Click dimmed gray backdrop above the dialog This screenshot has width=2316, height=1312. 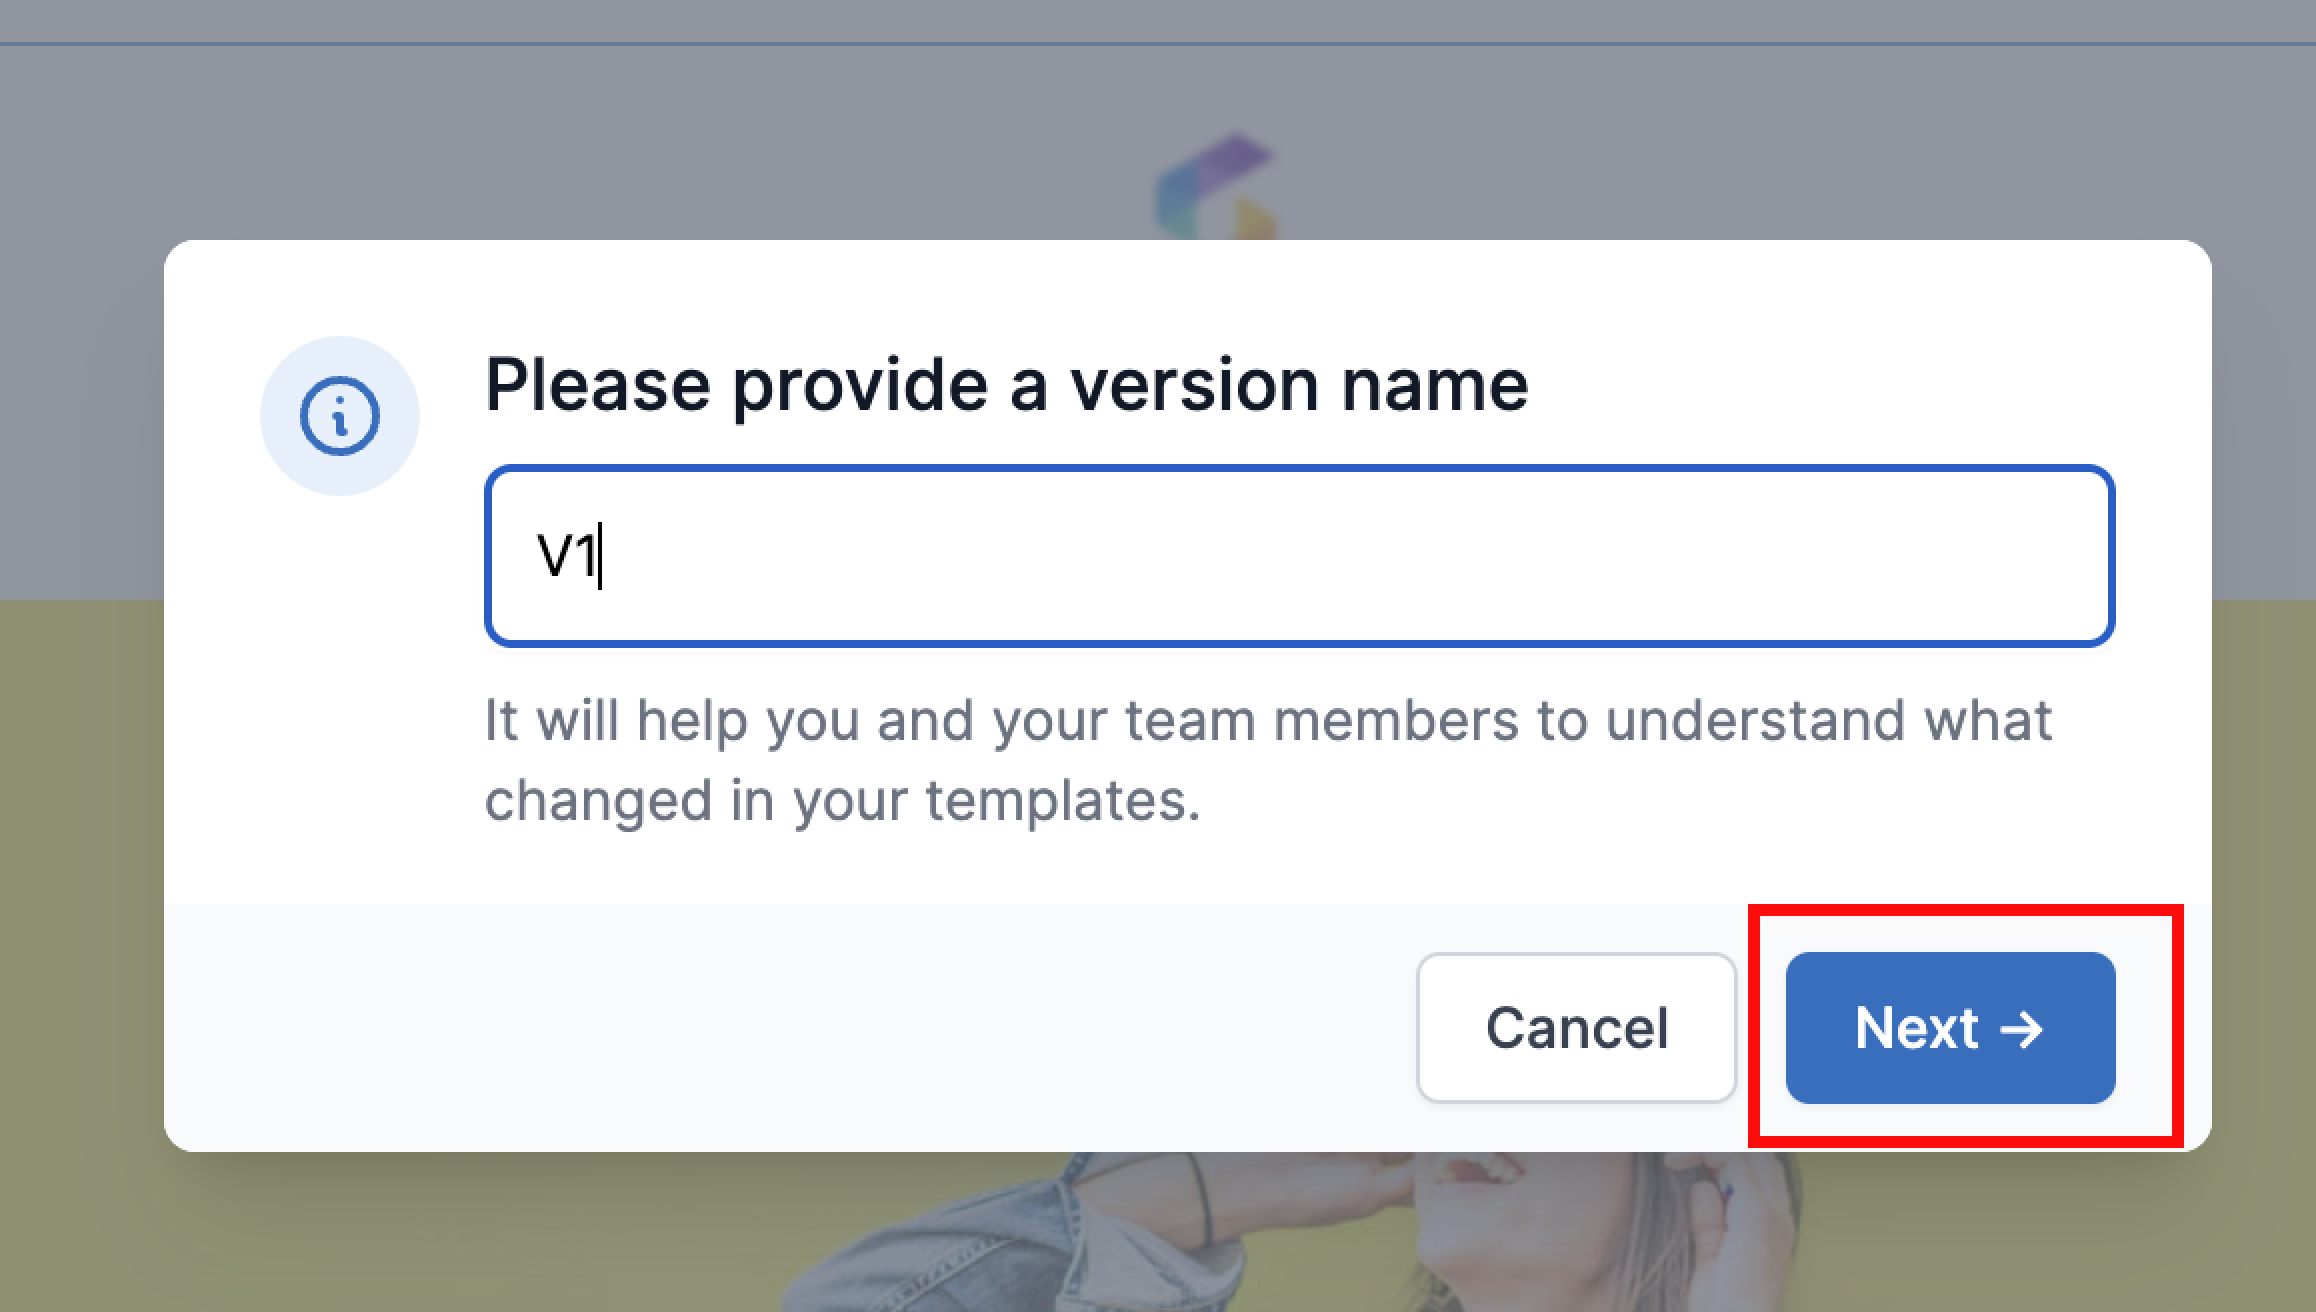click(600, 140)
